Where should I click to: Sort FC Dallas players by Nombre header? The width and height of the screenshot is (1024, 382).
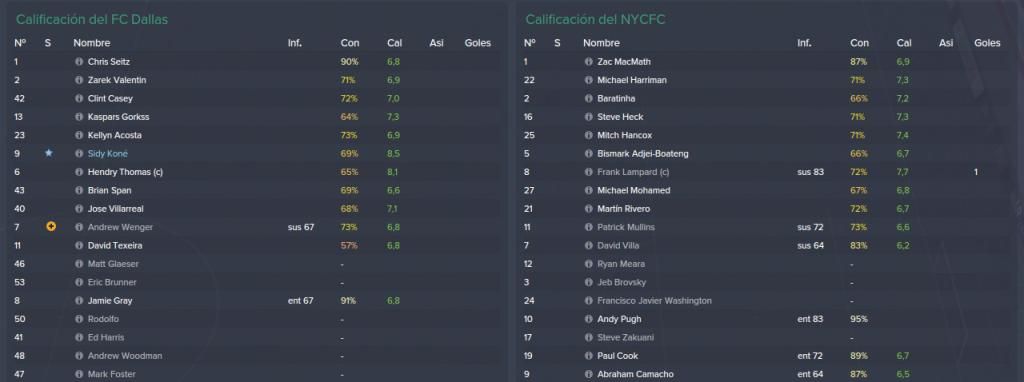click(91, 43)
